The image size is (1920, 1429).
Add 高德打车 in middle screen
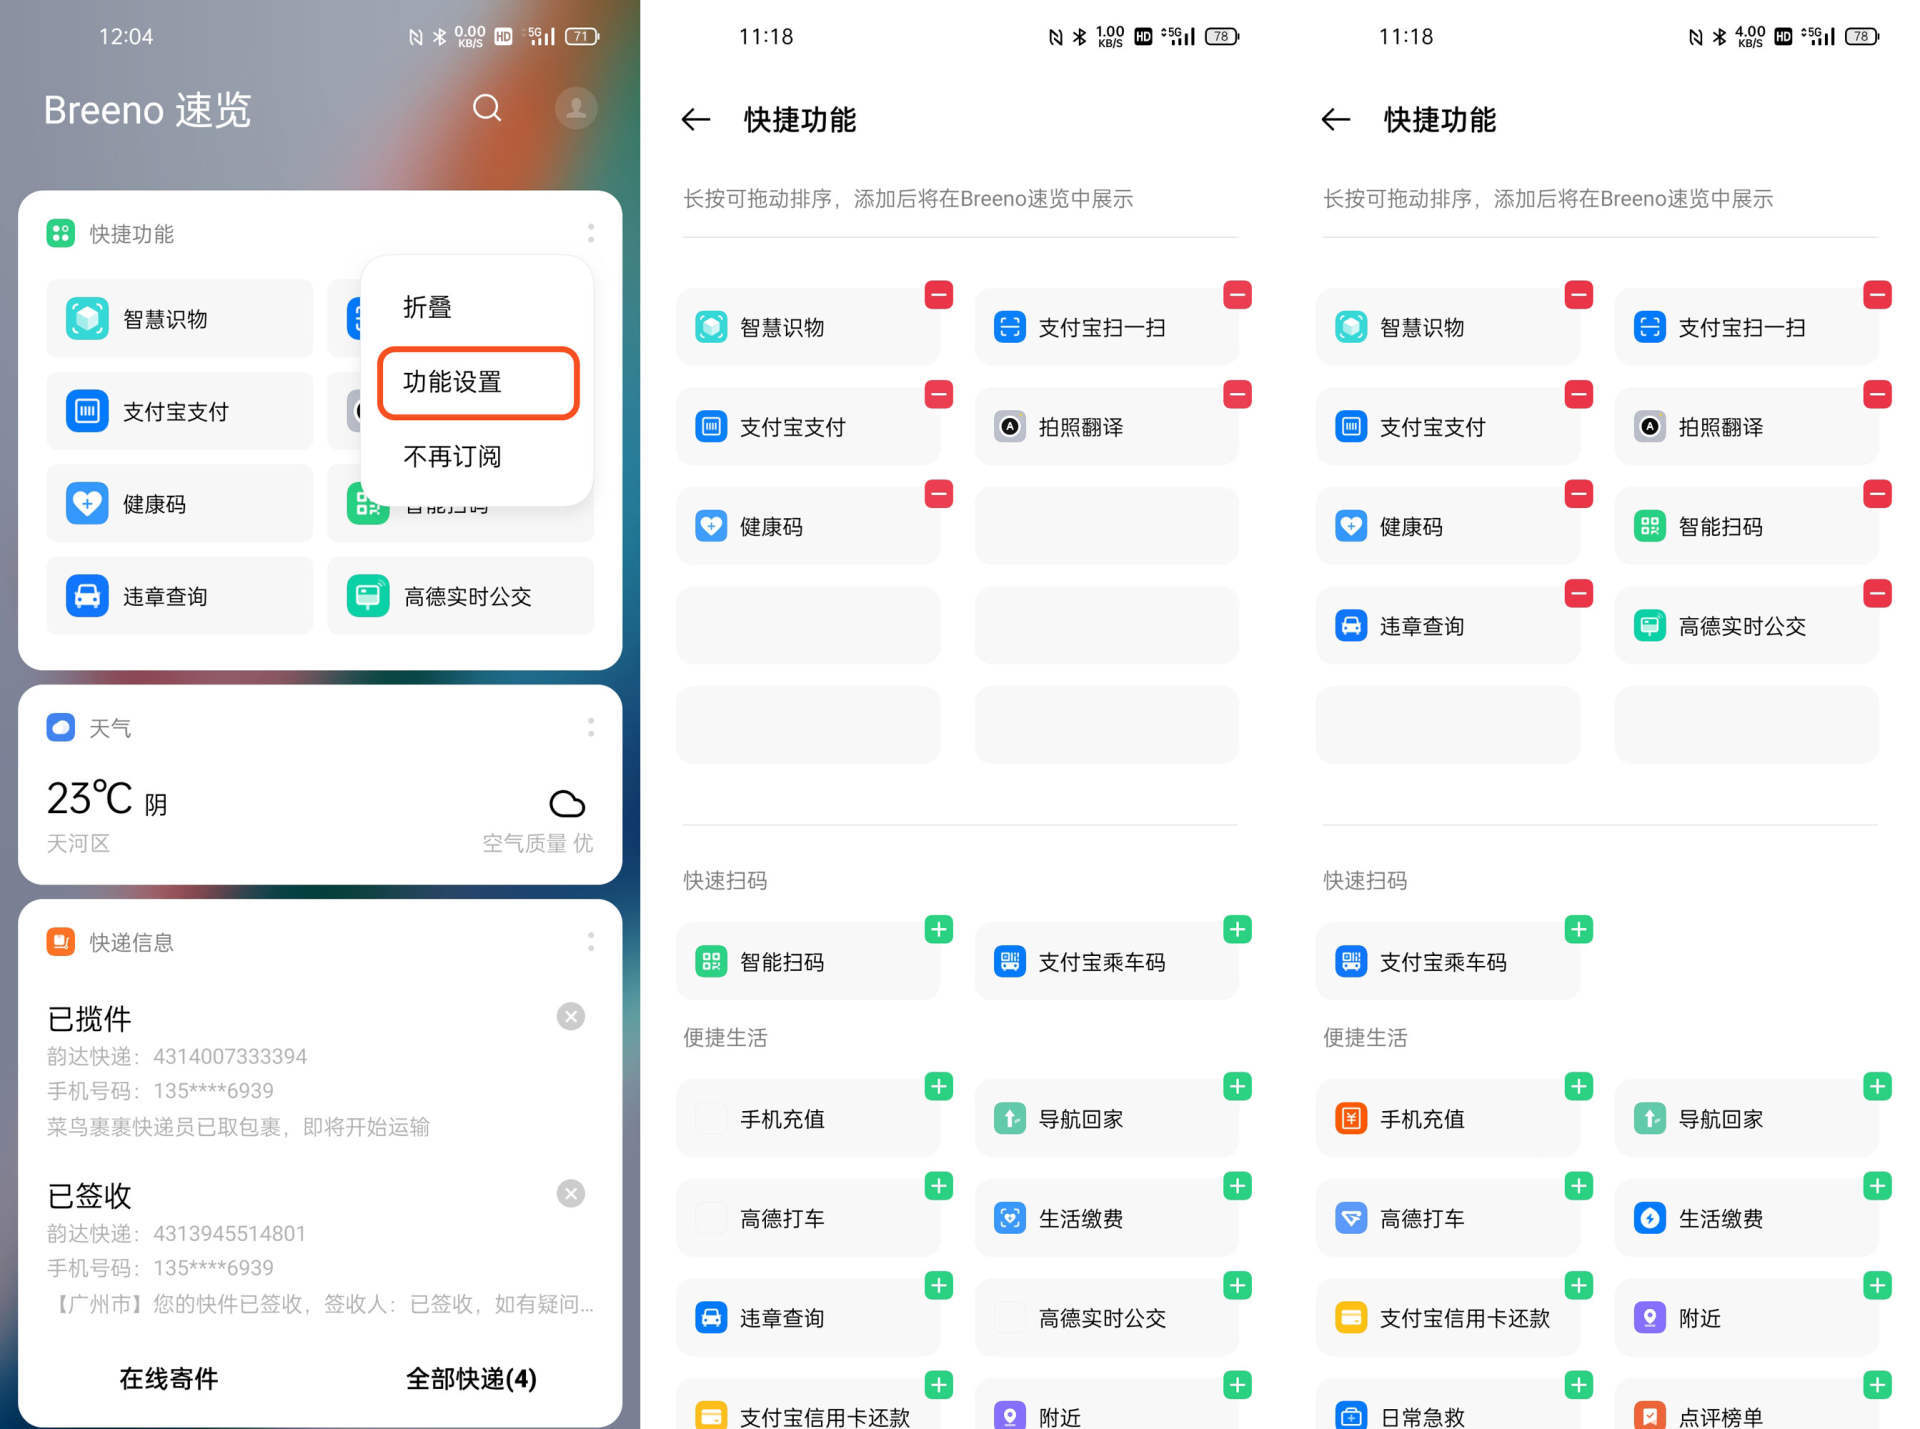[939, 1186]
